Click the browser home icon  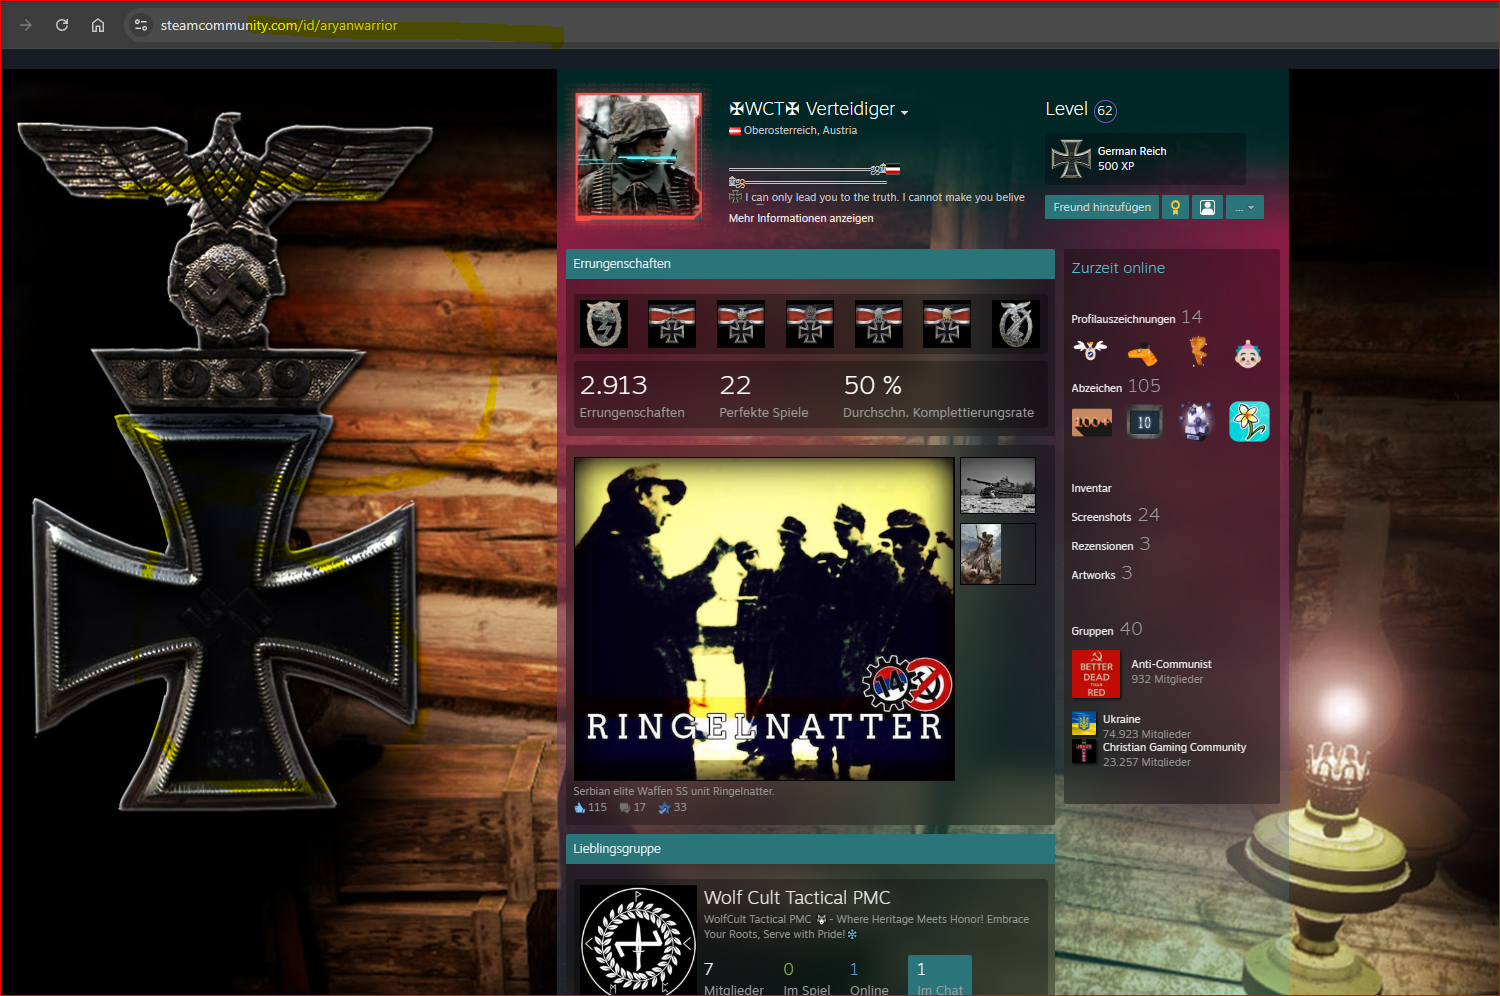(98, 25)
